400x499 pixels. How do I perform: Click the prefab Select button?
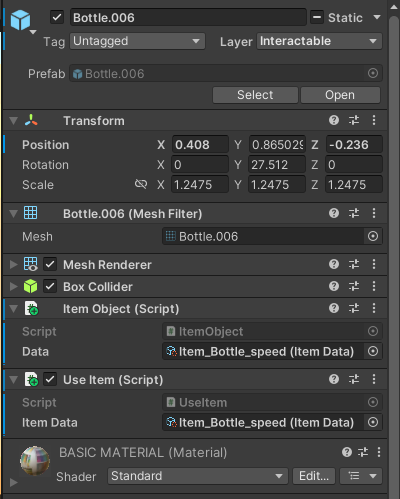(x=255, y=95)
